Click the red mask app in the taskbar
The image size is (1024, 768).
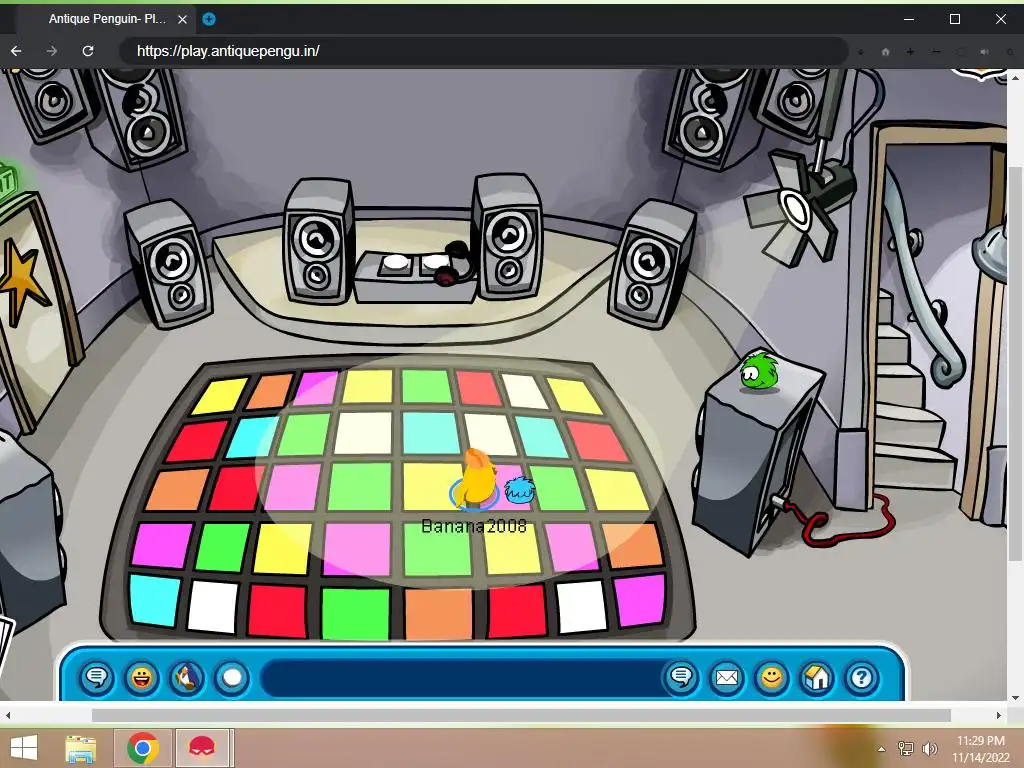202,748
